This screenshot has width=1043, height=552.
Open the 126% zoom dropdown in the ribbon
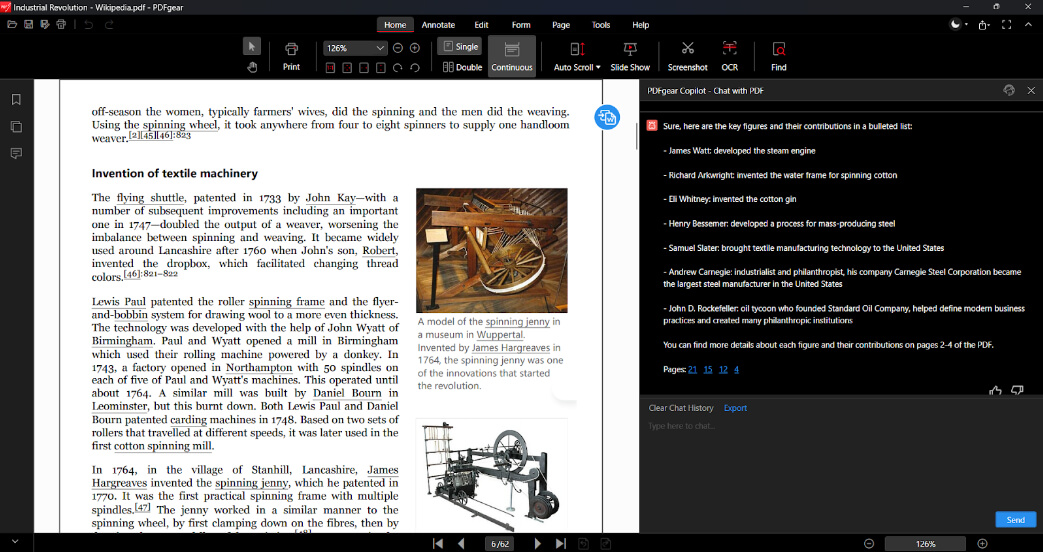[x=355, y=48]
